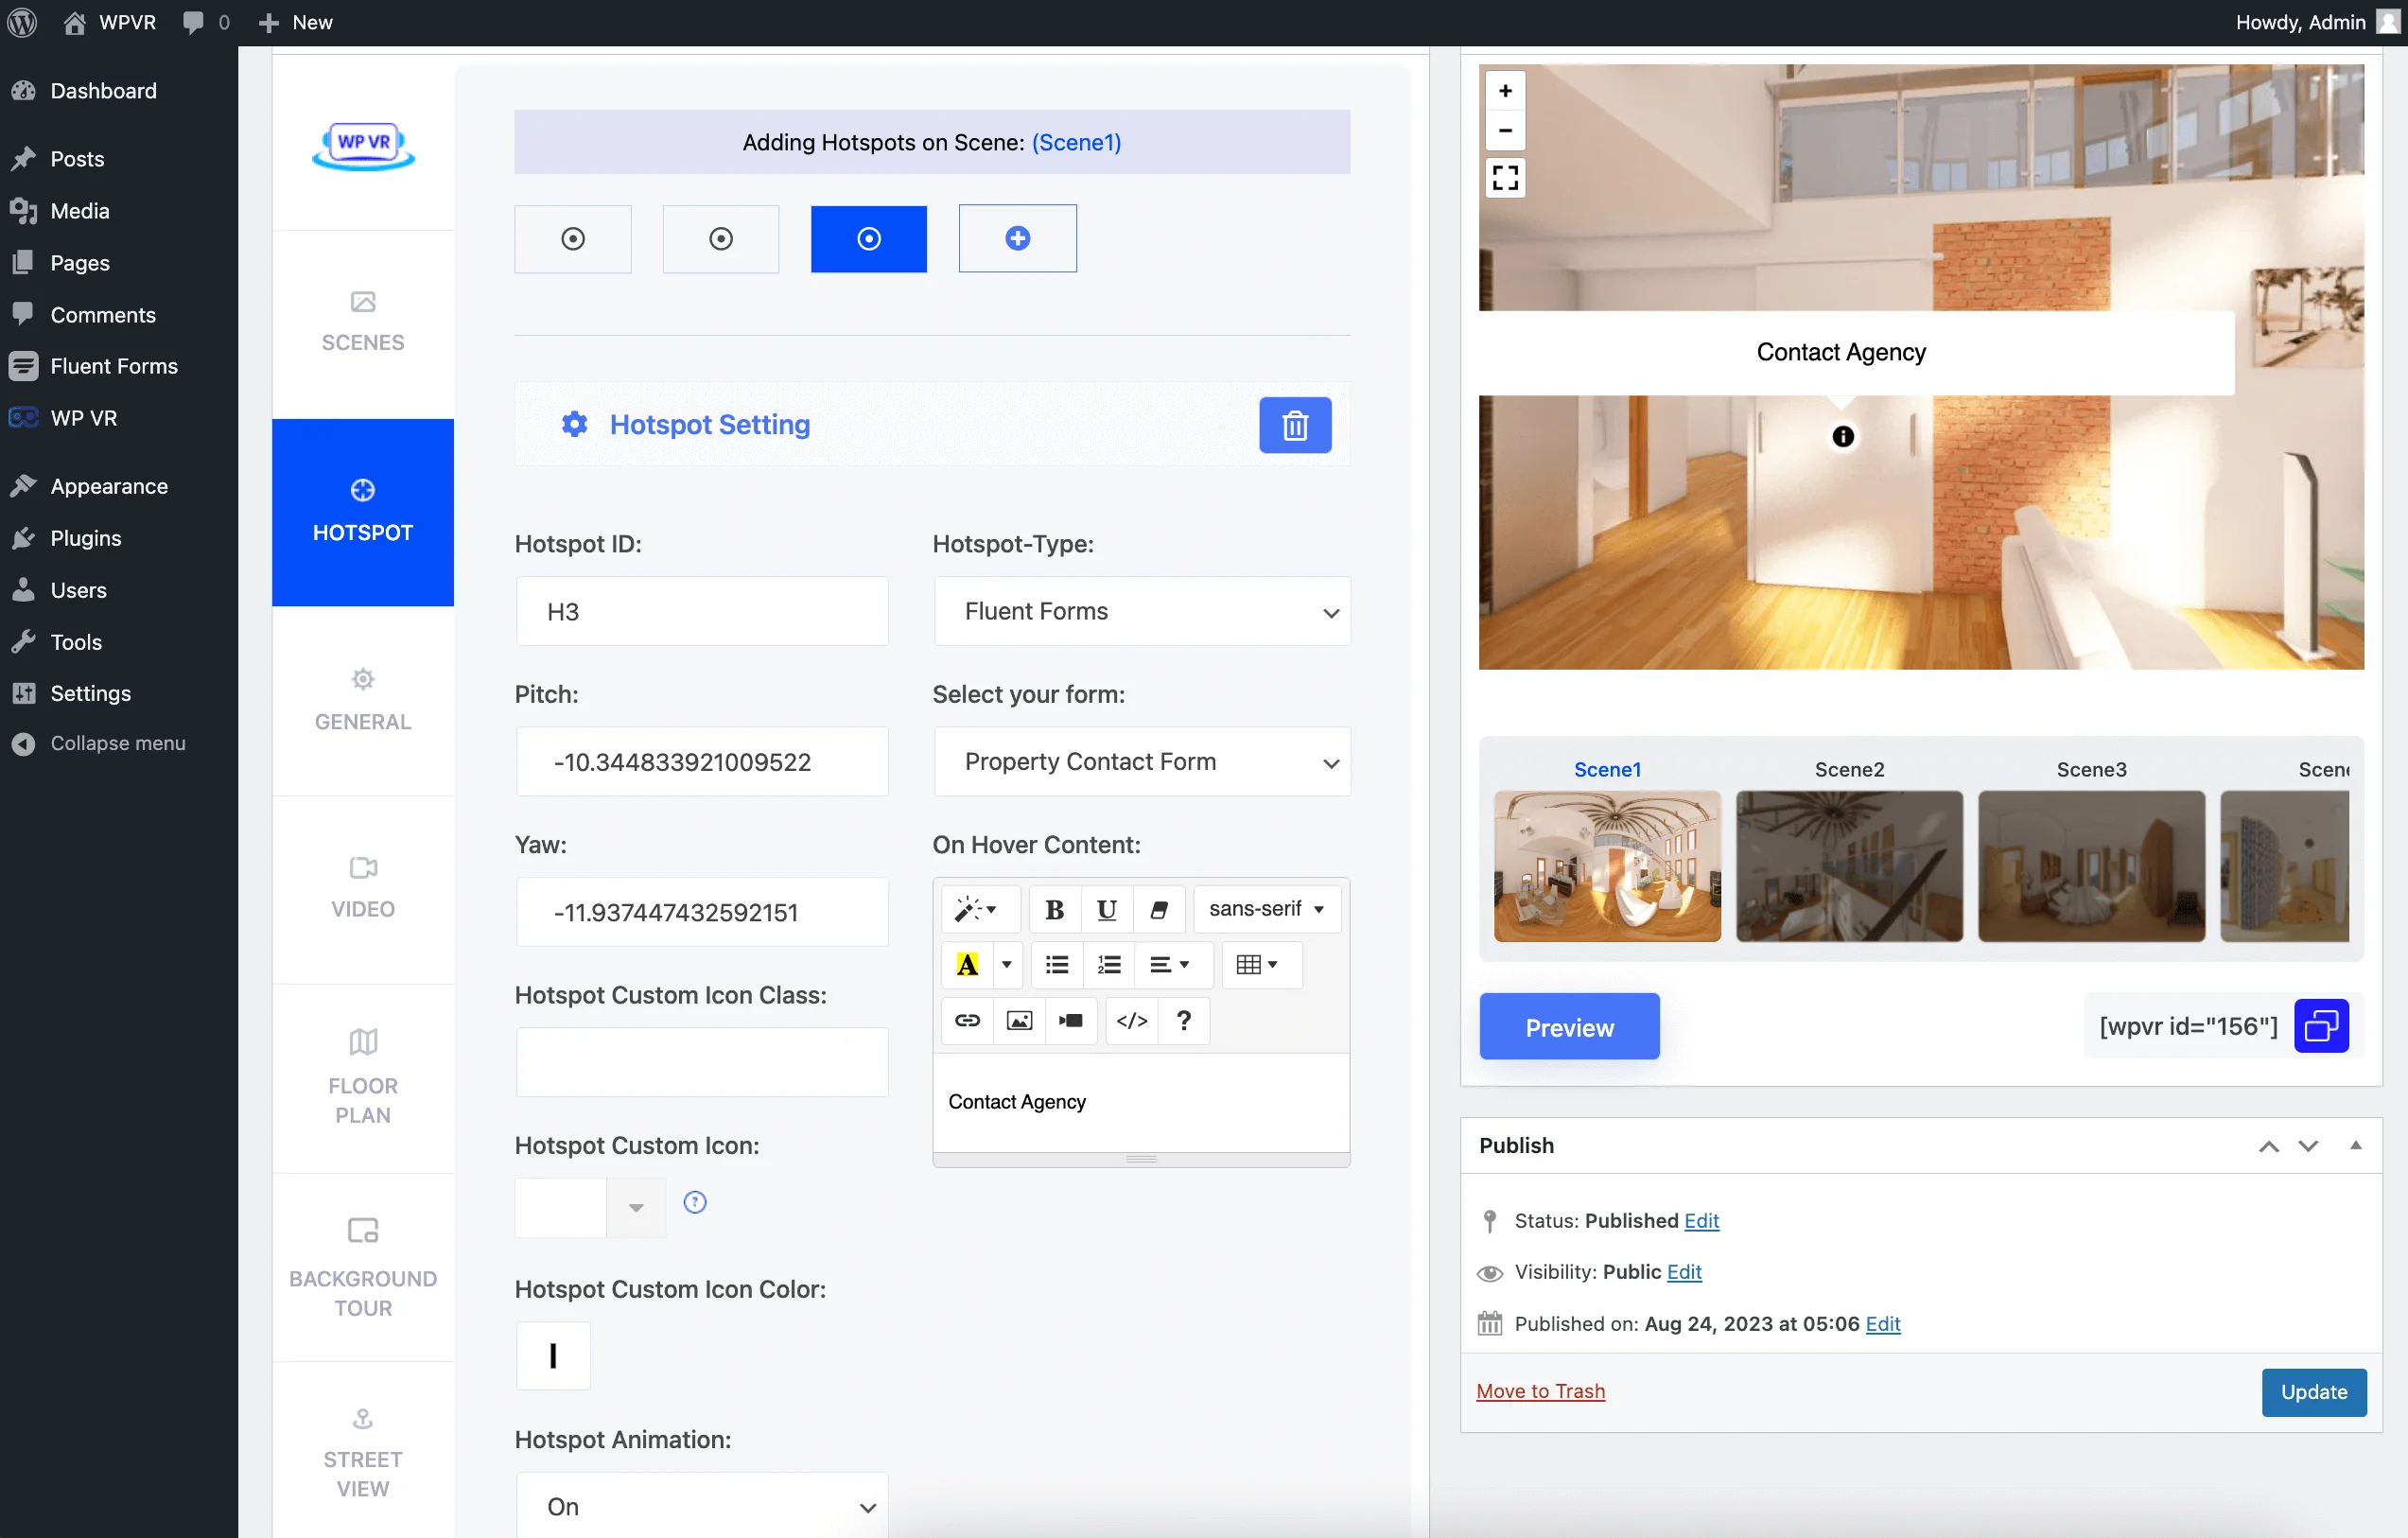The image size is (2408, 1538).
Task: Select the Hotspot-Type dropdown menu
Action: coord(1141,609)
